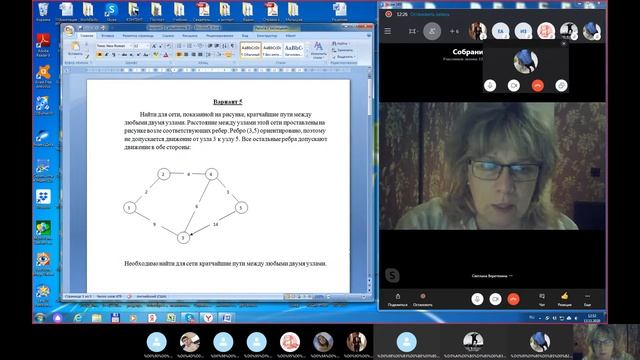This screenshot has width=640, height=360.
Task: Open Yandex browser from the taskbar
Action: point(208,318)
